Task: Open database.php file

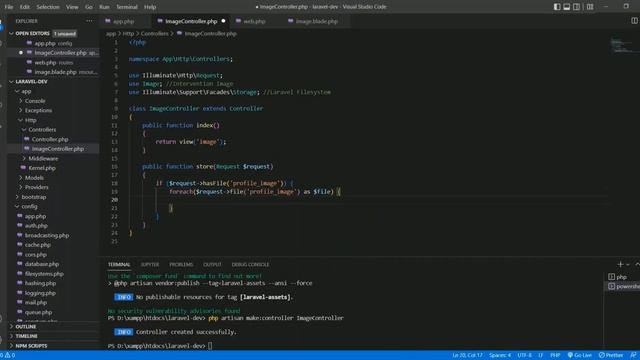Action: coord(42,264)
